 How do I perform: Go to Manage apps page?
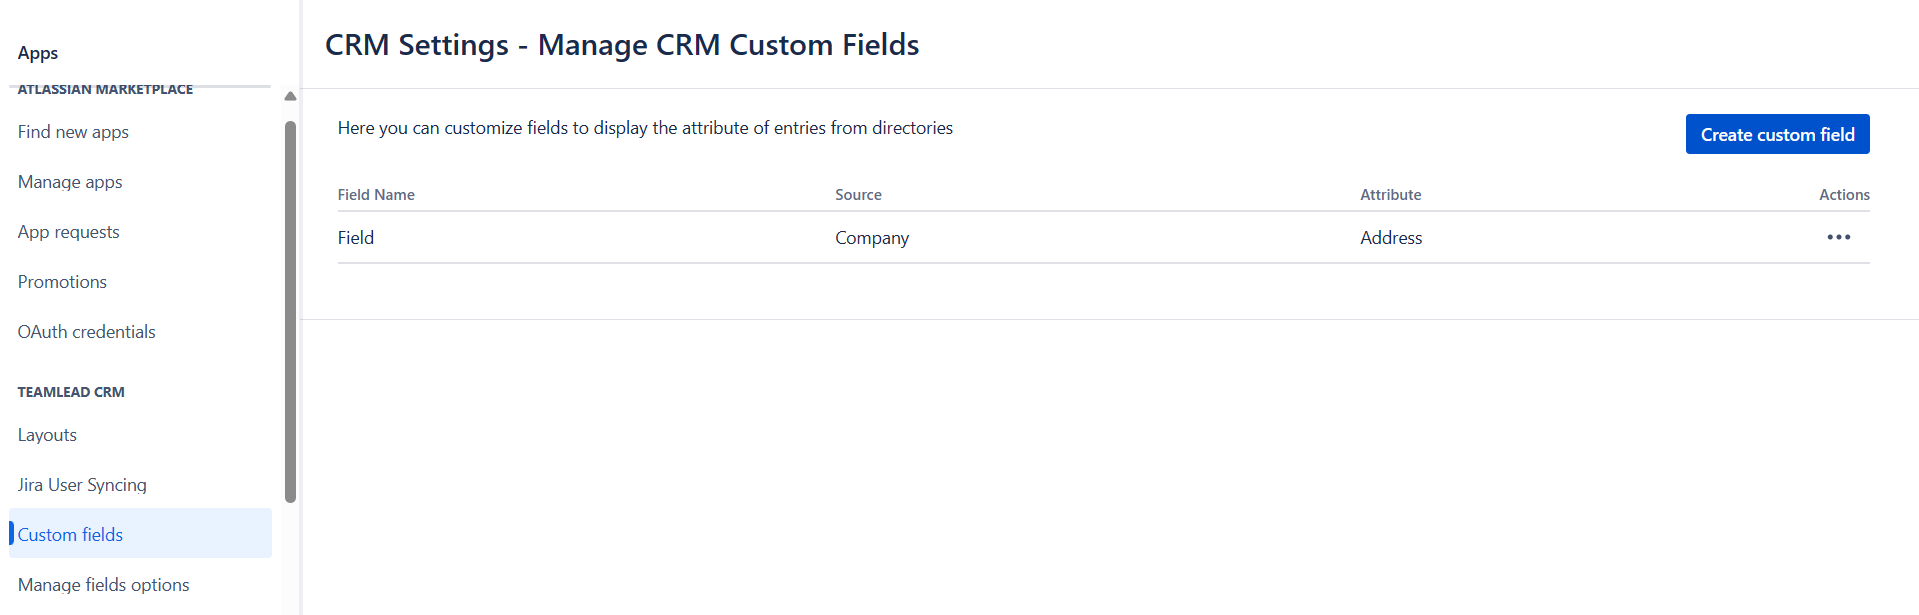[70, 182]
